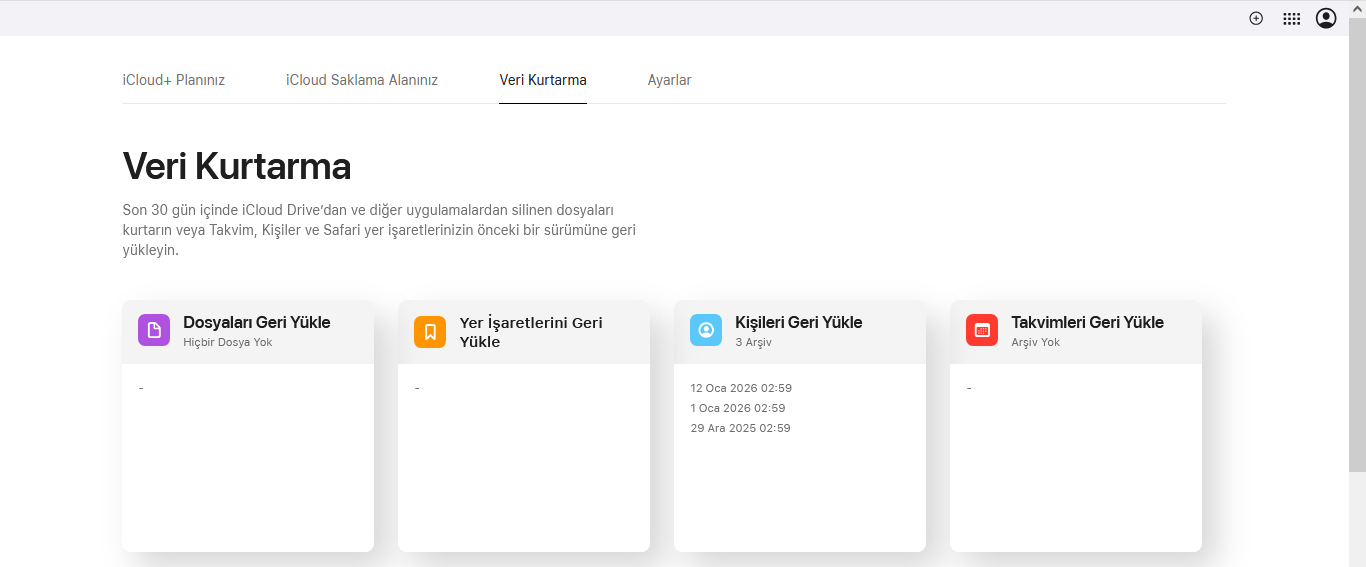Image resolution: width=1366 pixels, height=567 pixels.
Task: Click the blue contacts icon
Action: click(x=706, y=331)
